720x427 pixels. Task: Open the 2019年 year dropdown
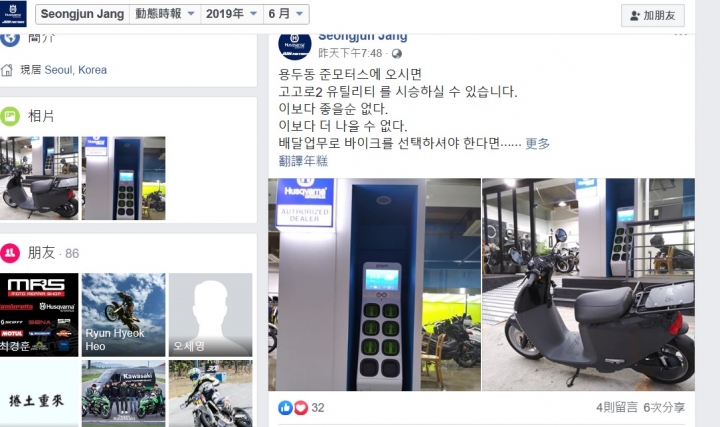[x=231, y=14]
